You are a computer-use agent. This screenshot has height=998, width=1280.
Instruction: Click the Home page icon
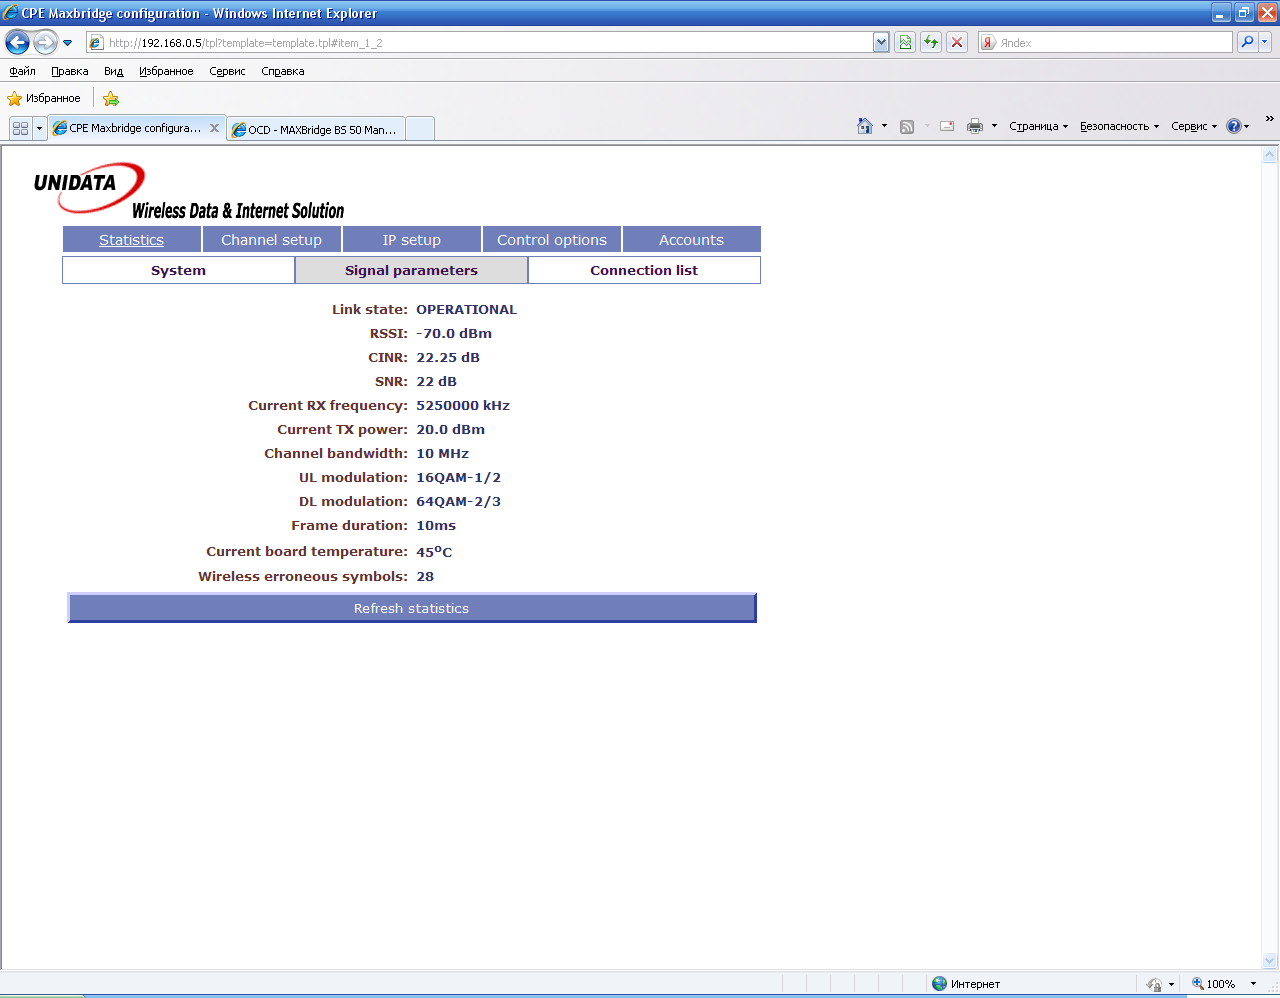point(865,126)
